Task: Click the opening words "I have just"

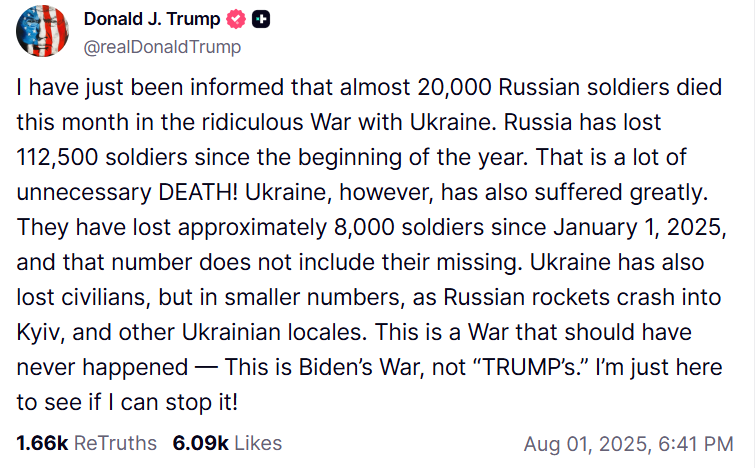Action: click(x=61, y=87)
